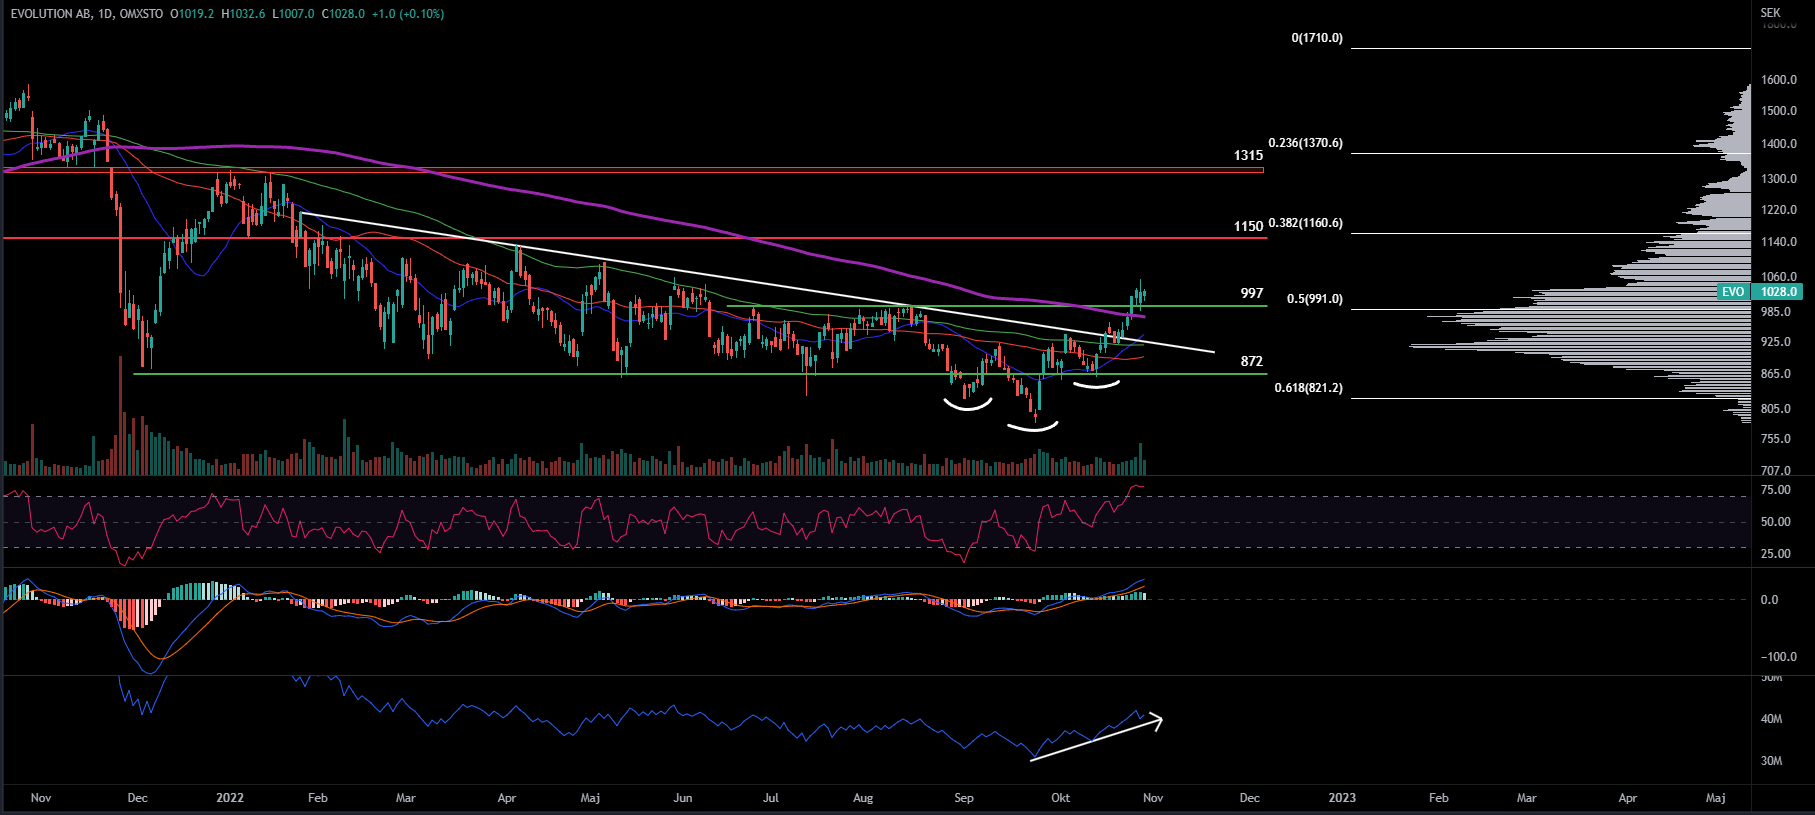Click the 1315 resistance level label

pos(1247,156)
